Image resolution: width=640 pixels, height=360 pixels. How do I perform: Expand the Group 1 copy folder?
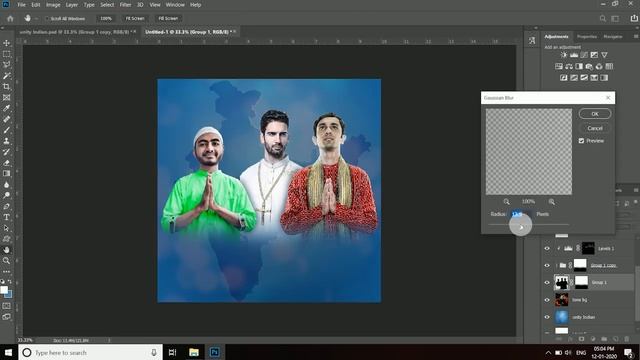pos(557,265)
